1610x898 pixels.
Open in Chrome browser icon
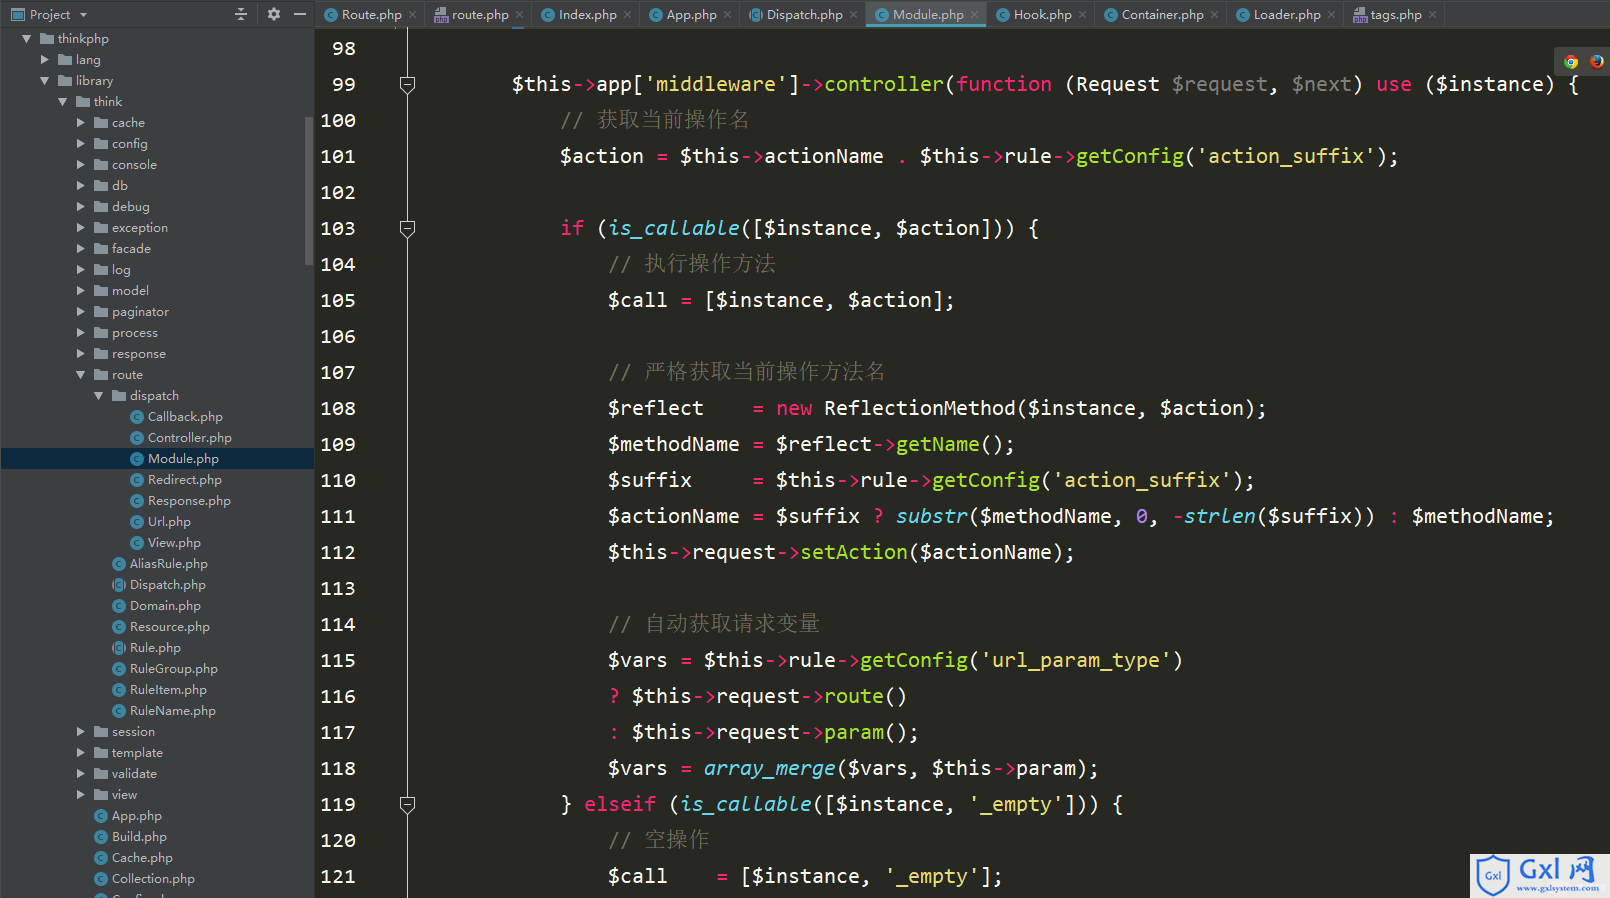1571,62
